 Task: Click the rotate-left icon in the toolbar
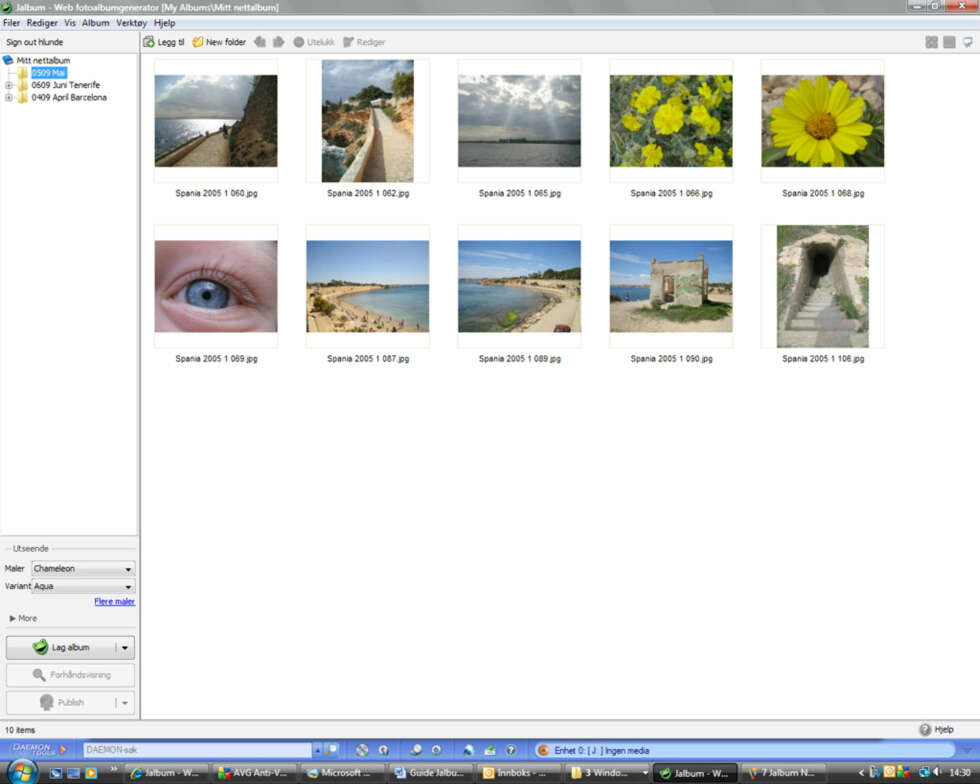coord(260,42)
